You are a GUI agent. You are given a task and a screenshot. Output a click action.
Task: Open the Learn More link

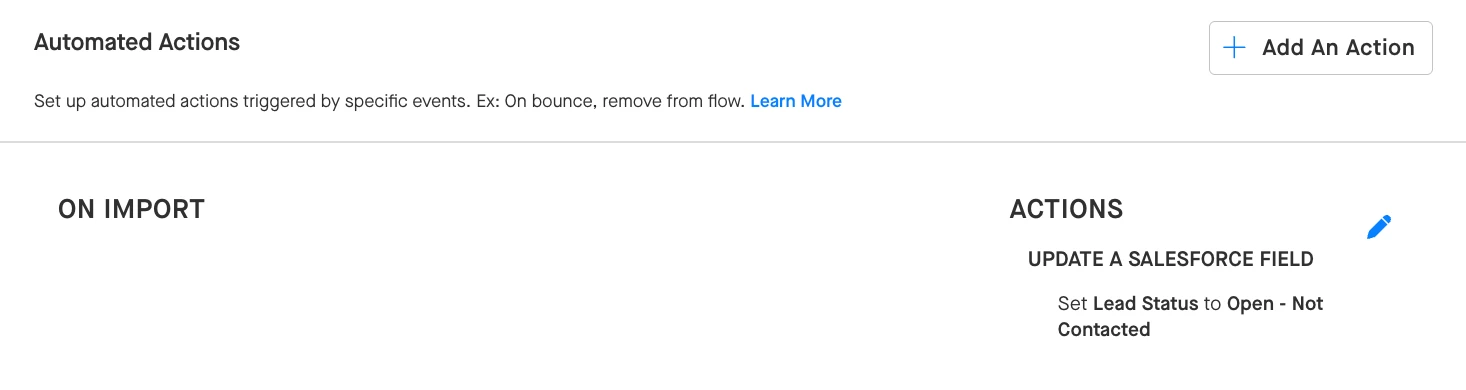click(796, 101)
